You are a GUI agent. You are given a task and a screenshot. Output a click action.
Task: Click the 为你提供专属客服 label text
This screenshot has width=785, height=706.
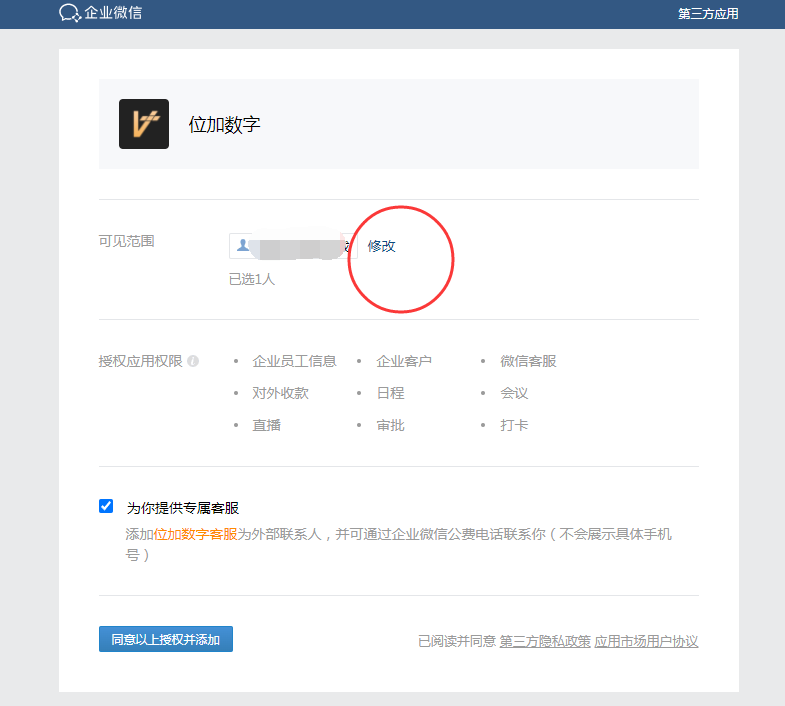183,508
